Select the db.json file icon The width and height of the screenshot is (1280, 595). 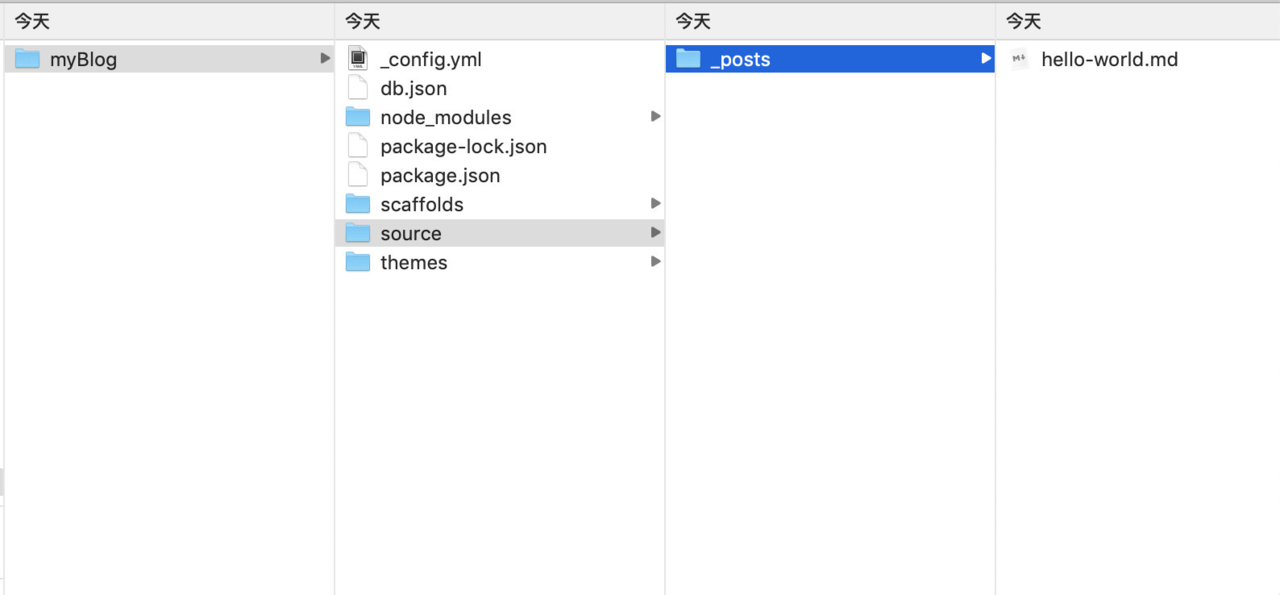[358, 88]
